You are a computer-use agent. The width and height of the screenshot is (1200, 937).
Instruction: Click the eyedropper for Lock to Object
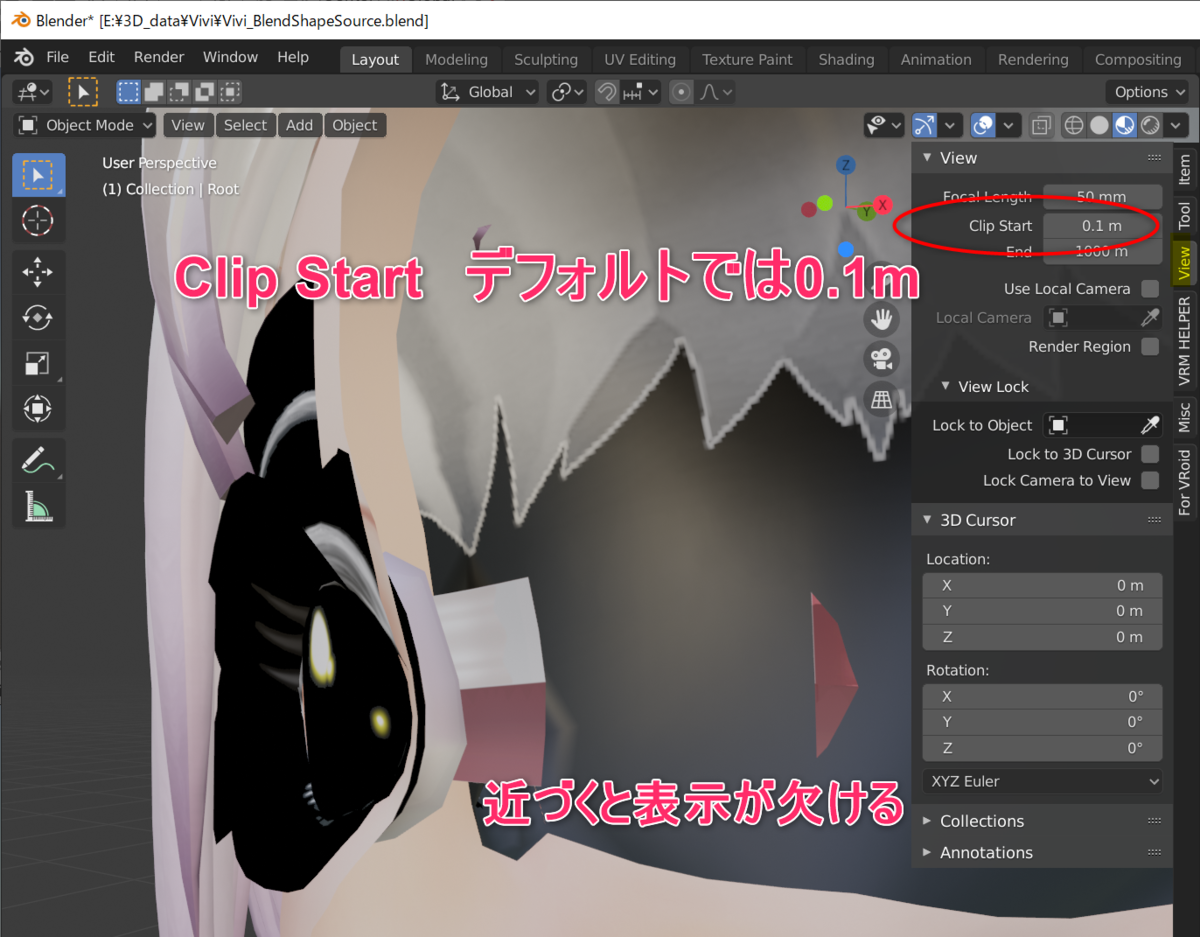click(1150, 426)
